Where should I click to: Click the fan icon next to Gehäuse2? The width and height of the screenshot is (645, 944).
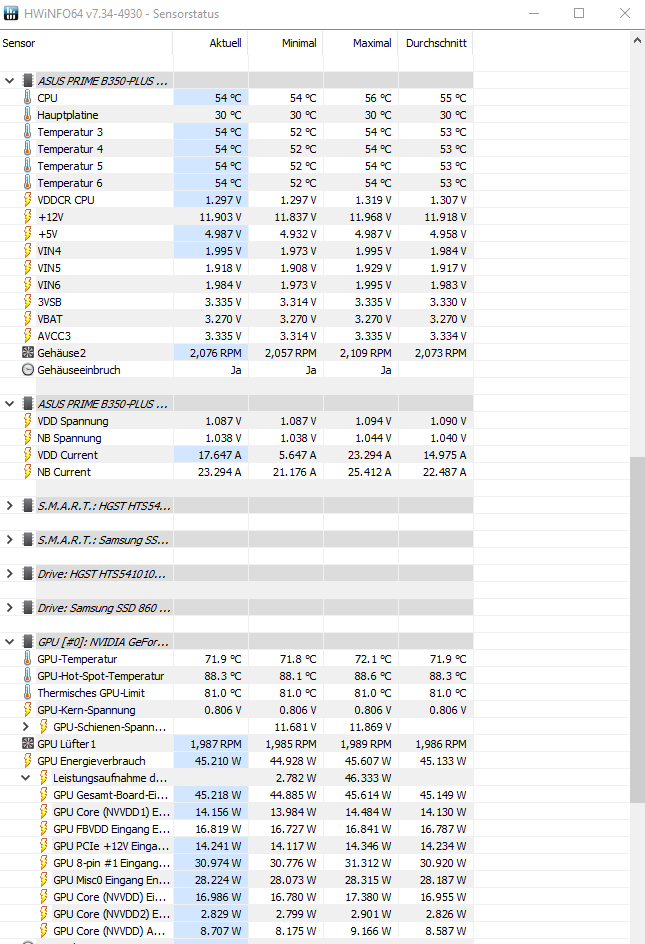coord(28,353)
